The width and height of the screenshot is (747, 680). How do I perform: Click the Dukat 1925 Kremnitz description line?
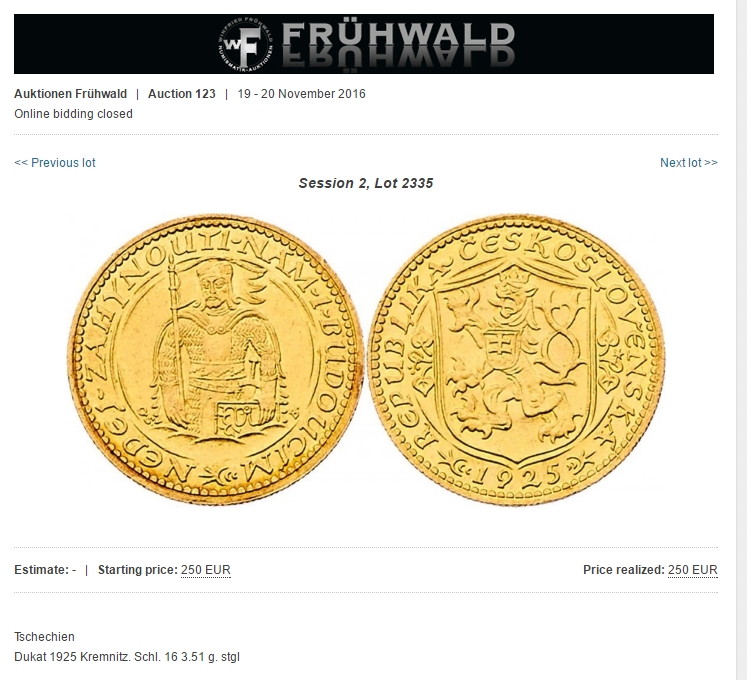tap(127, 657)
